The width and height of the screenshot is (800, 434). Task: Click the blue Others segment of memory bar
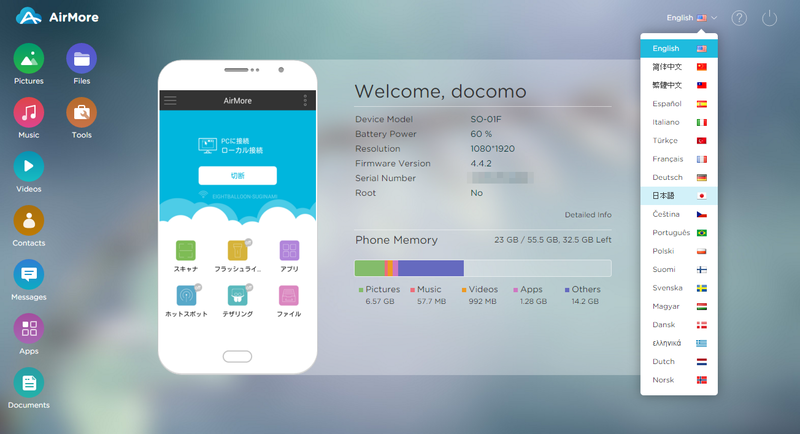click(431, 268)
